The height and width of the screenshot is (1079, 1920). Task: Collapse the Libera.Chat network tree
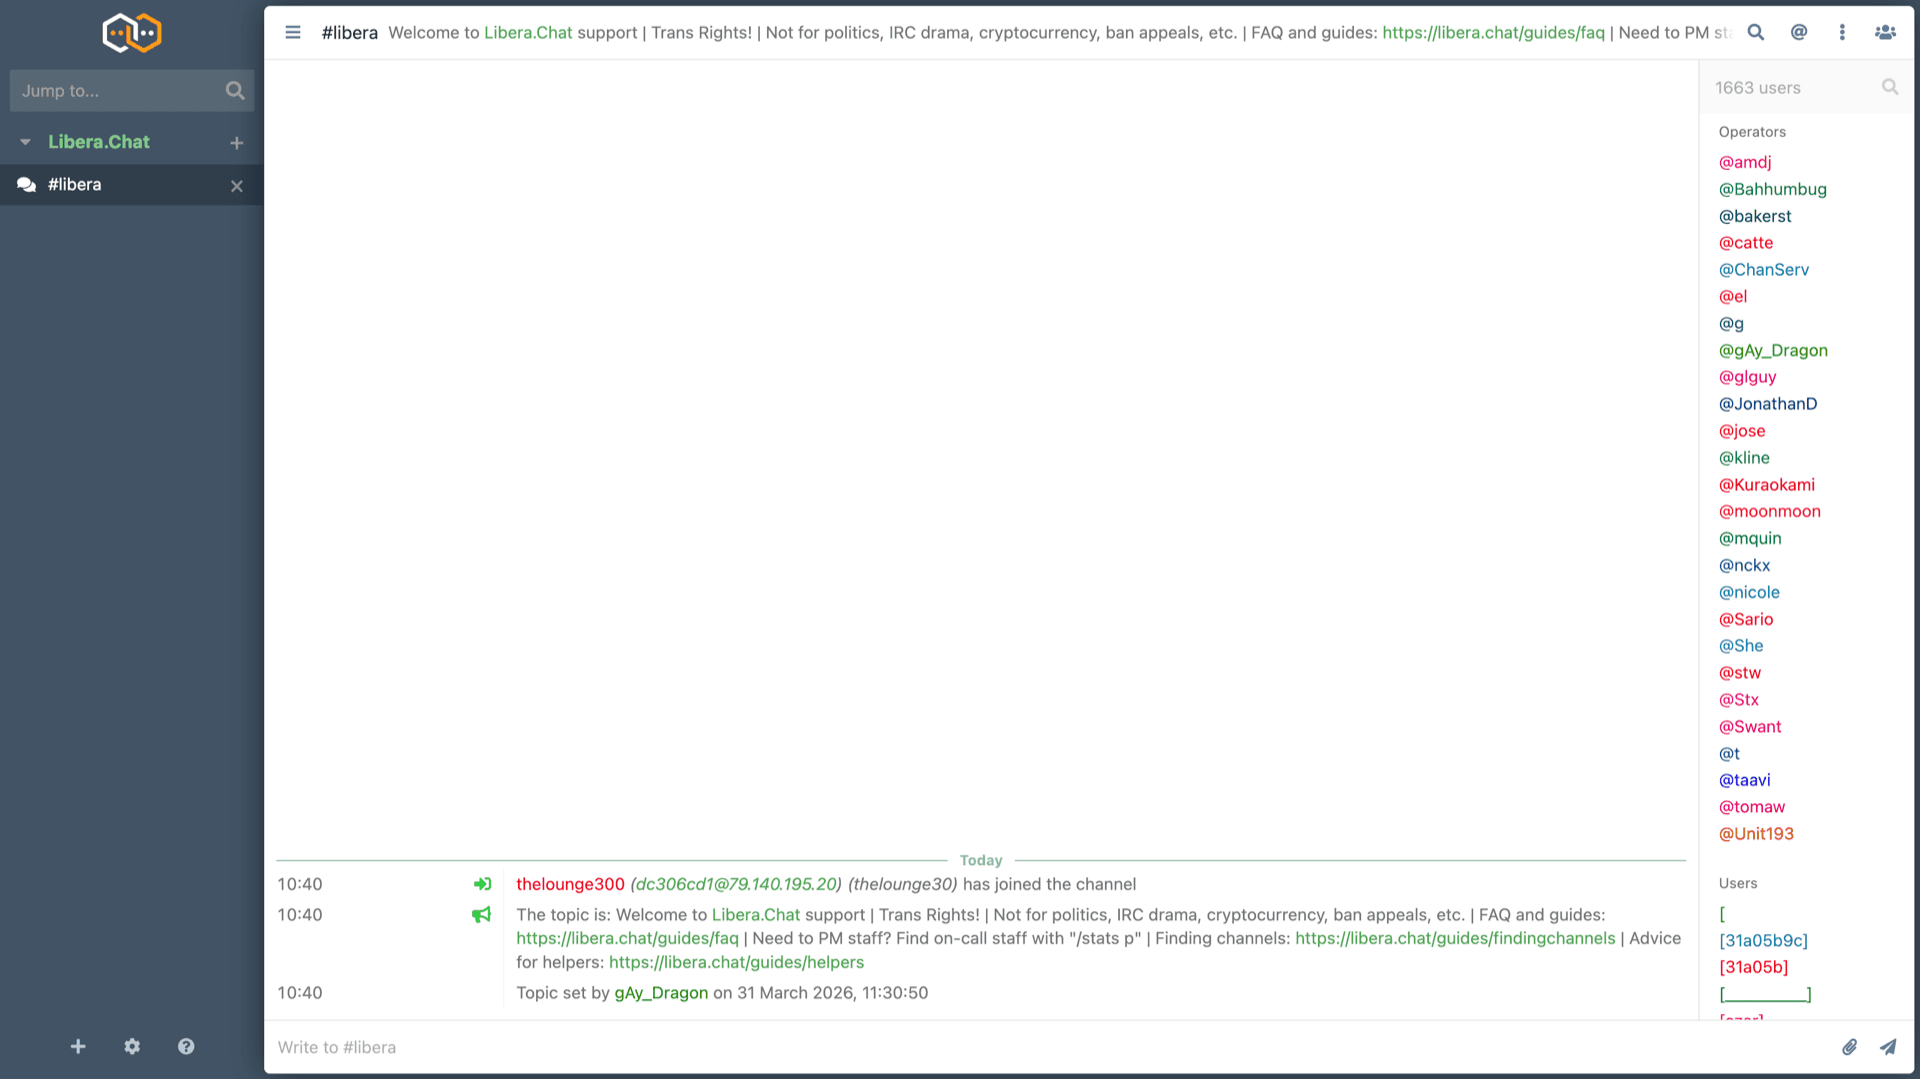click(x=25, y=142)
